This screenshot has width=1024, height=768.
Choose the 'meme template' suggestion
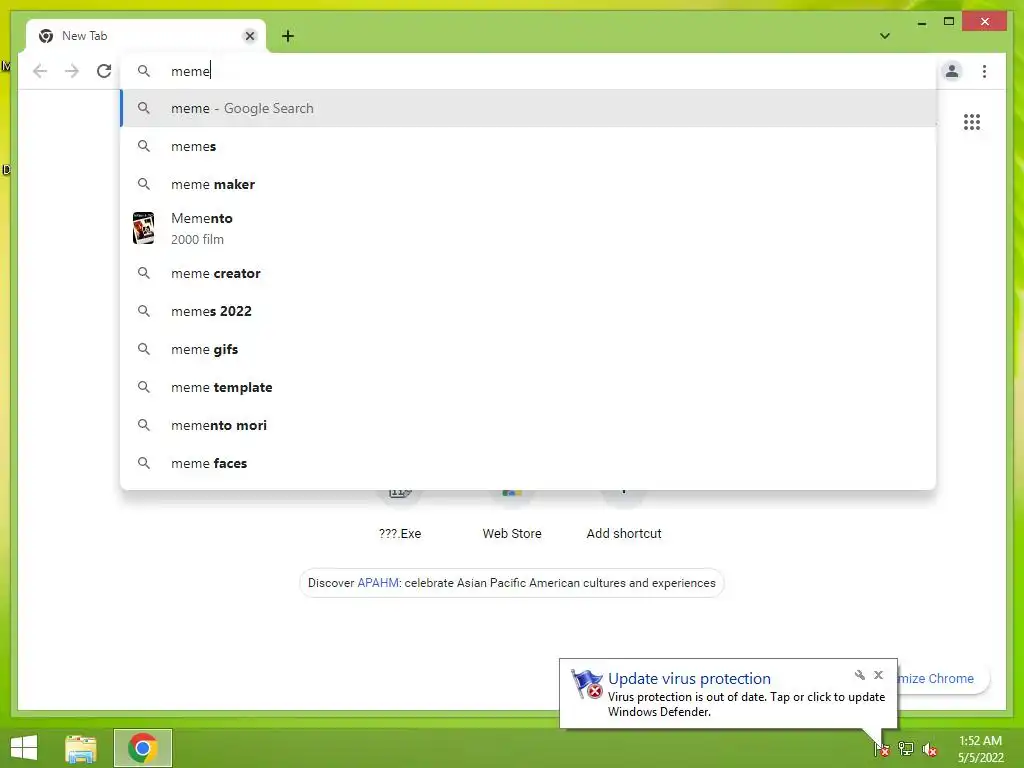[x=528, y=387]
